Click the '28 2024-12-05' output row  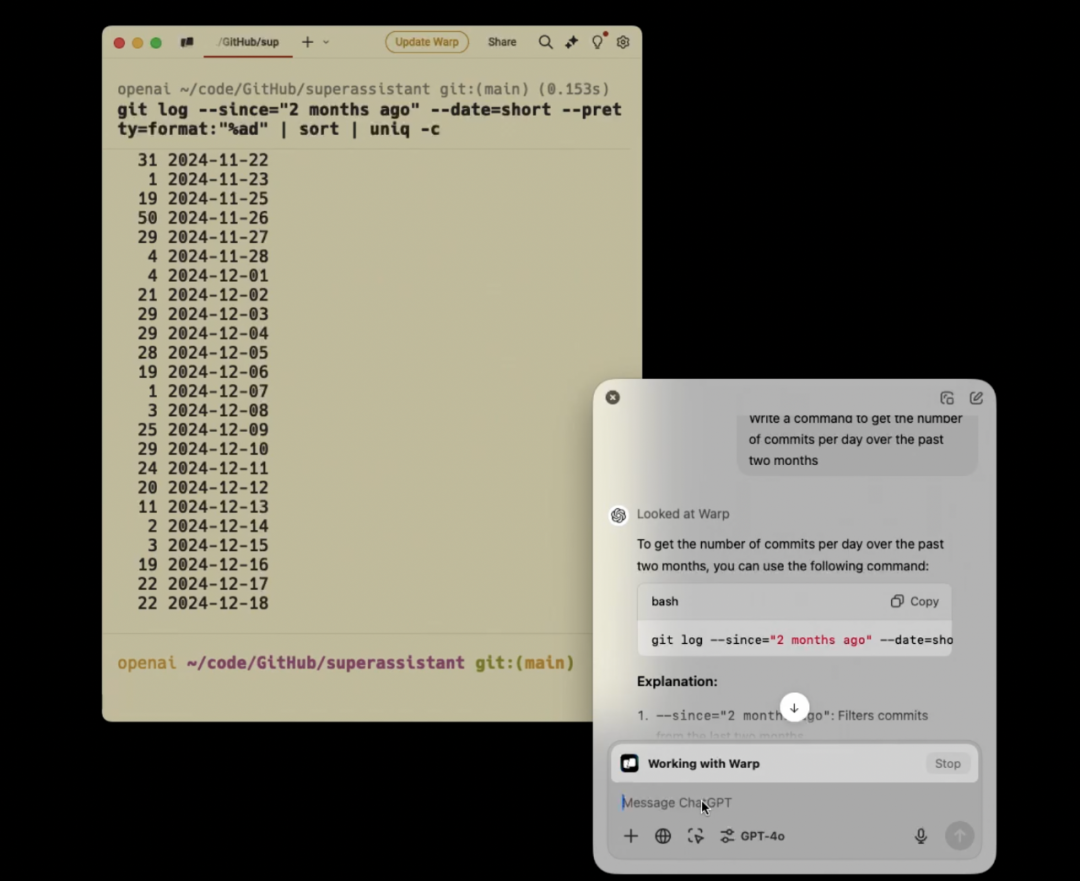click(x=202, y=353)
